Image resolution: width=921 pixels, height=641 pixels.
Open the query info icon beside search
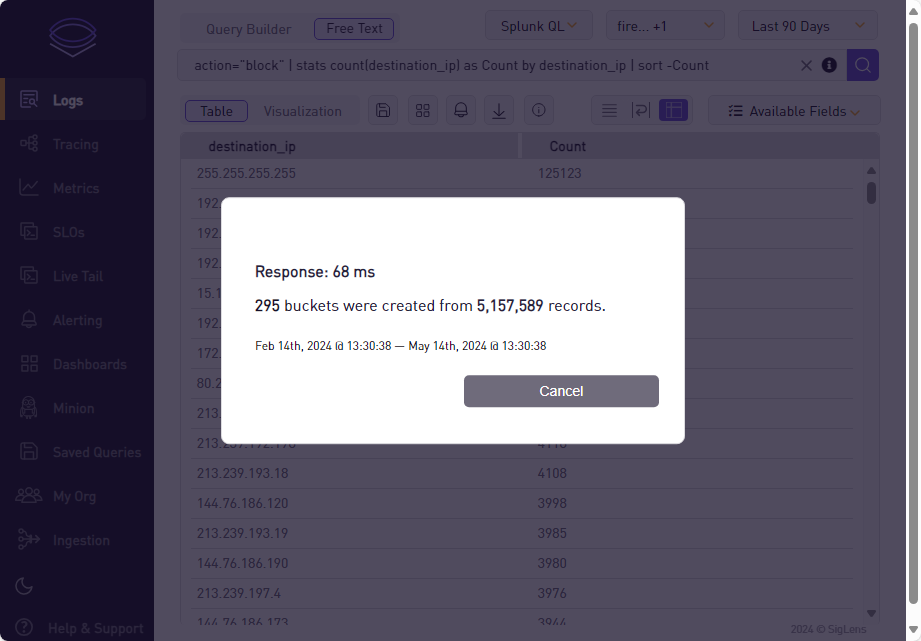coord(829,66)
